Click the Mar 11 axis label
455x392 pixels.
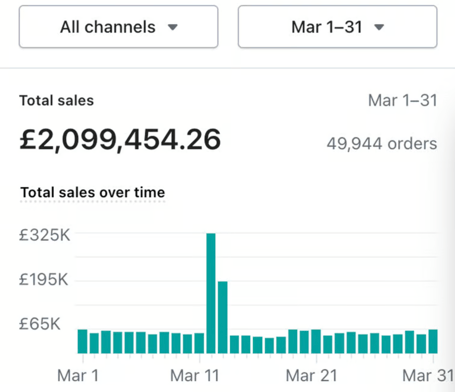(195, 376)
